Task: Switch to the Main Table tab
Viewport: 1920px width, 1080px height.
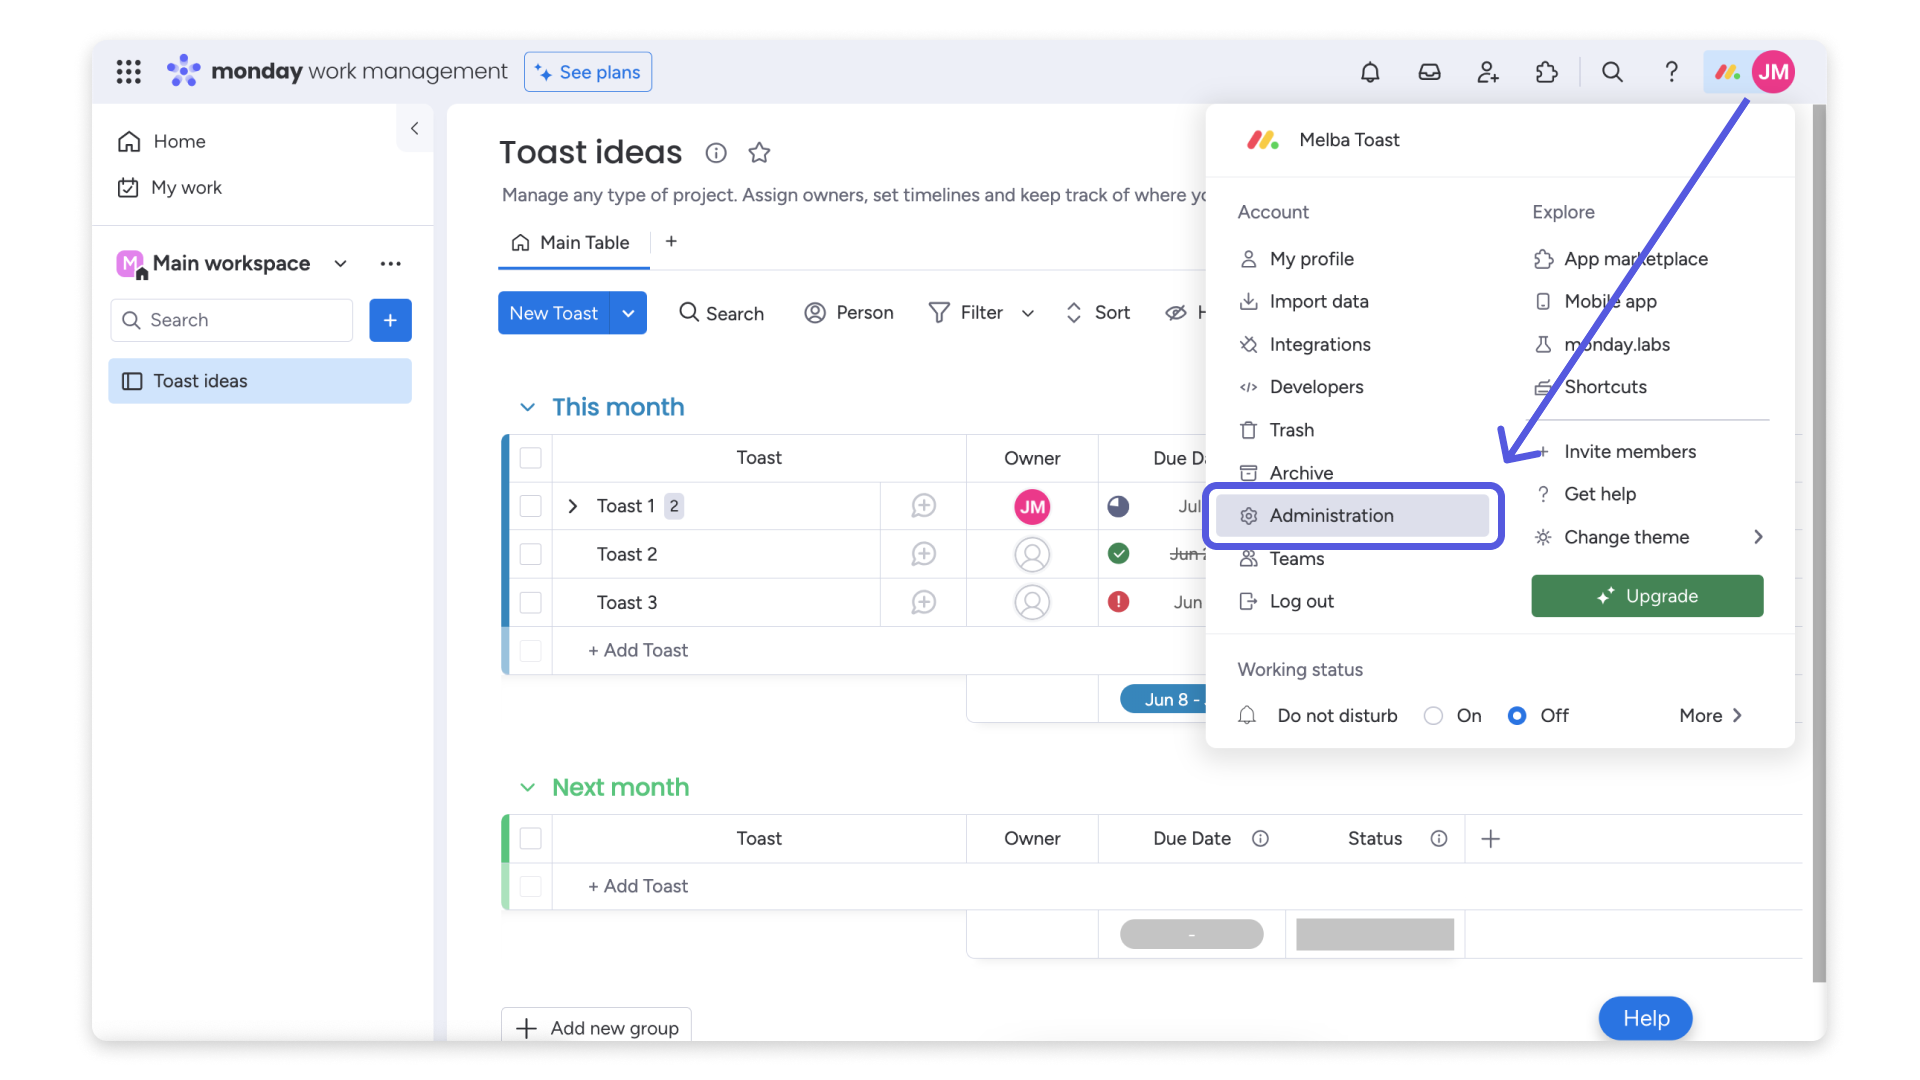Action: pos(571,243)
